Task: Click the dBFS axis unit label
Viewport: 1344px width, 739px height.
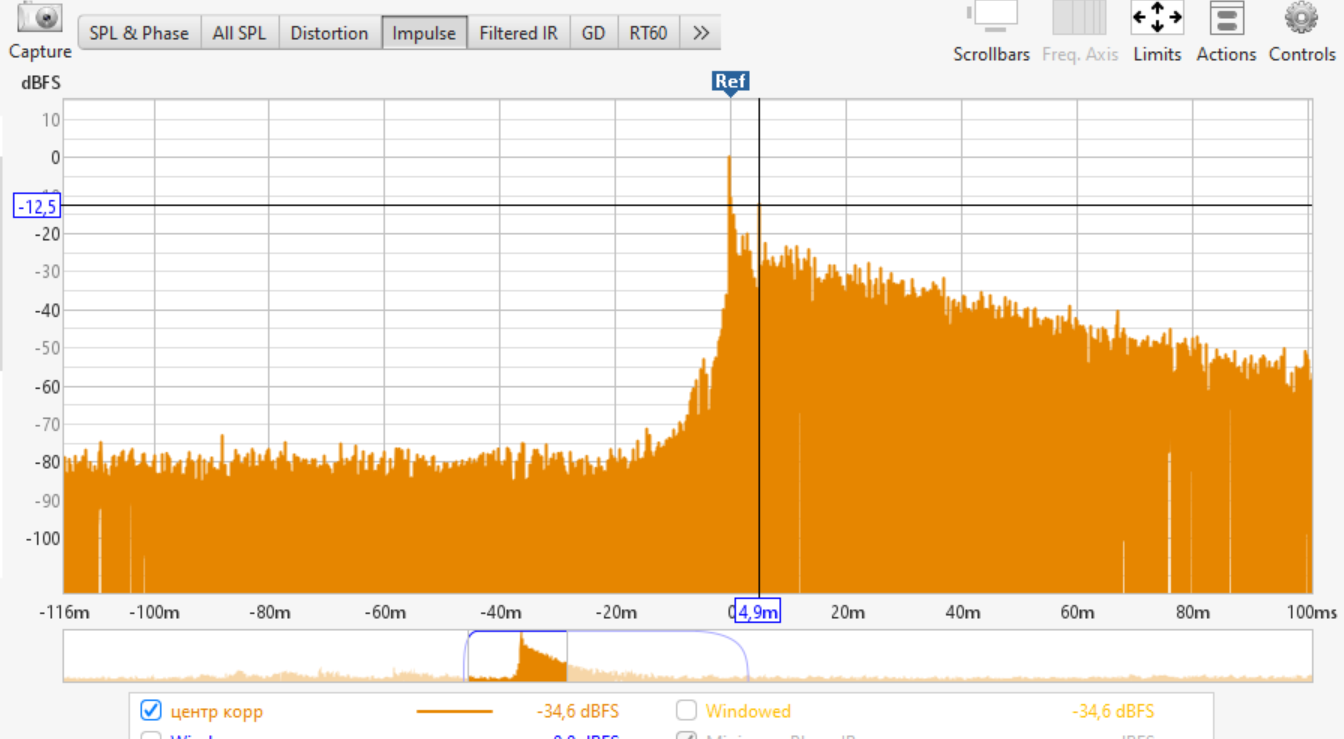Action: (41, 83)
